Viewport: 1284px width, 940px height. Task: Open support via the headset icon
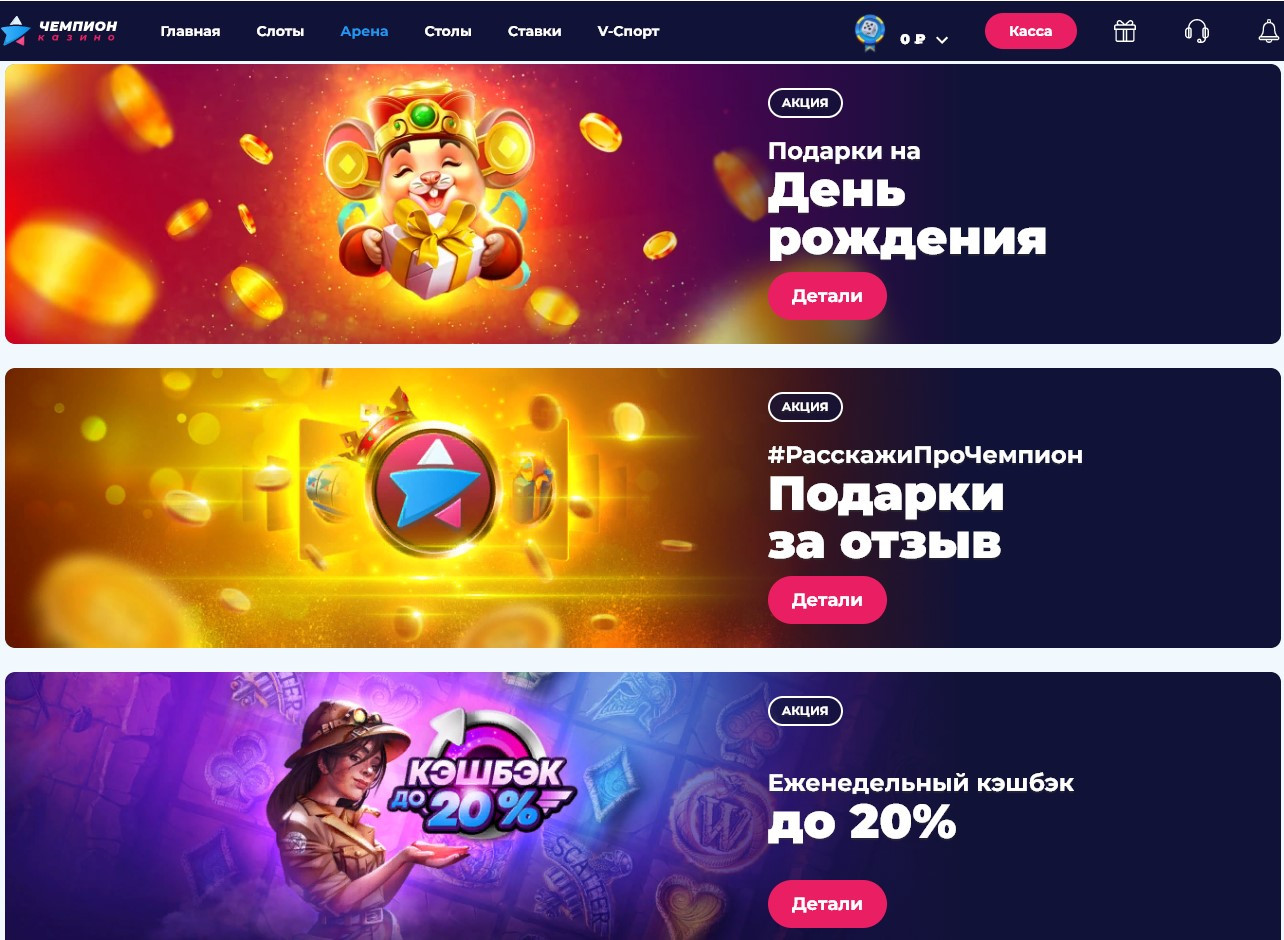(1196, 31)
